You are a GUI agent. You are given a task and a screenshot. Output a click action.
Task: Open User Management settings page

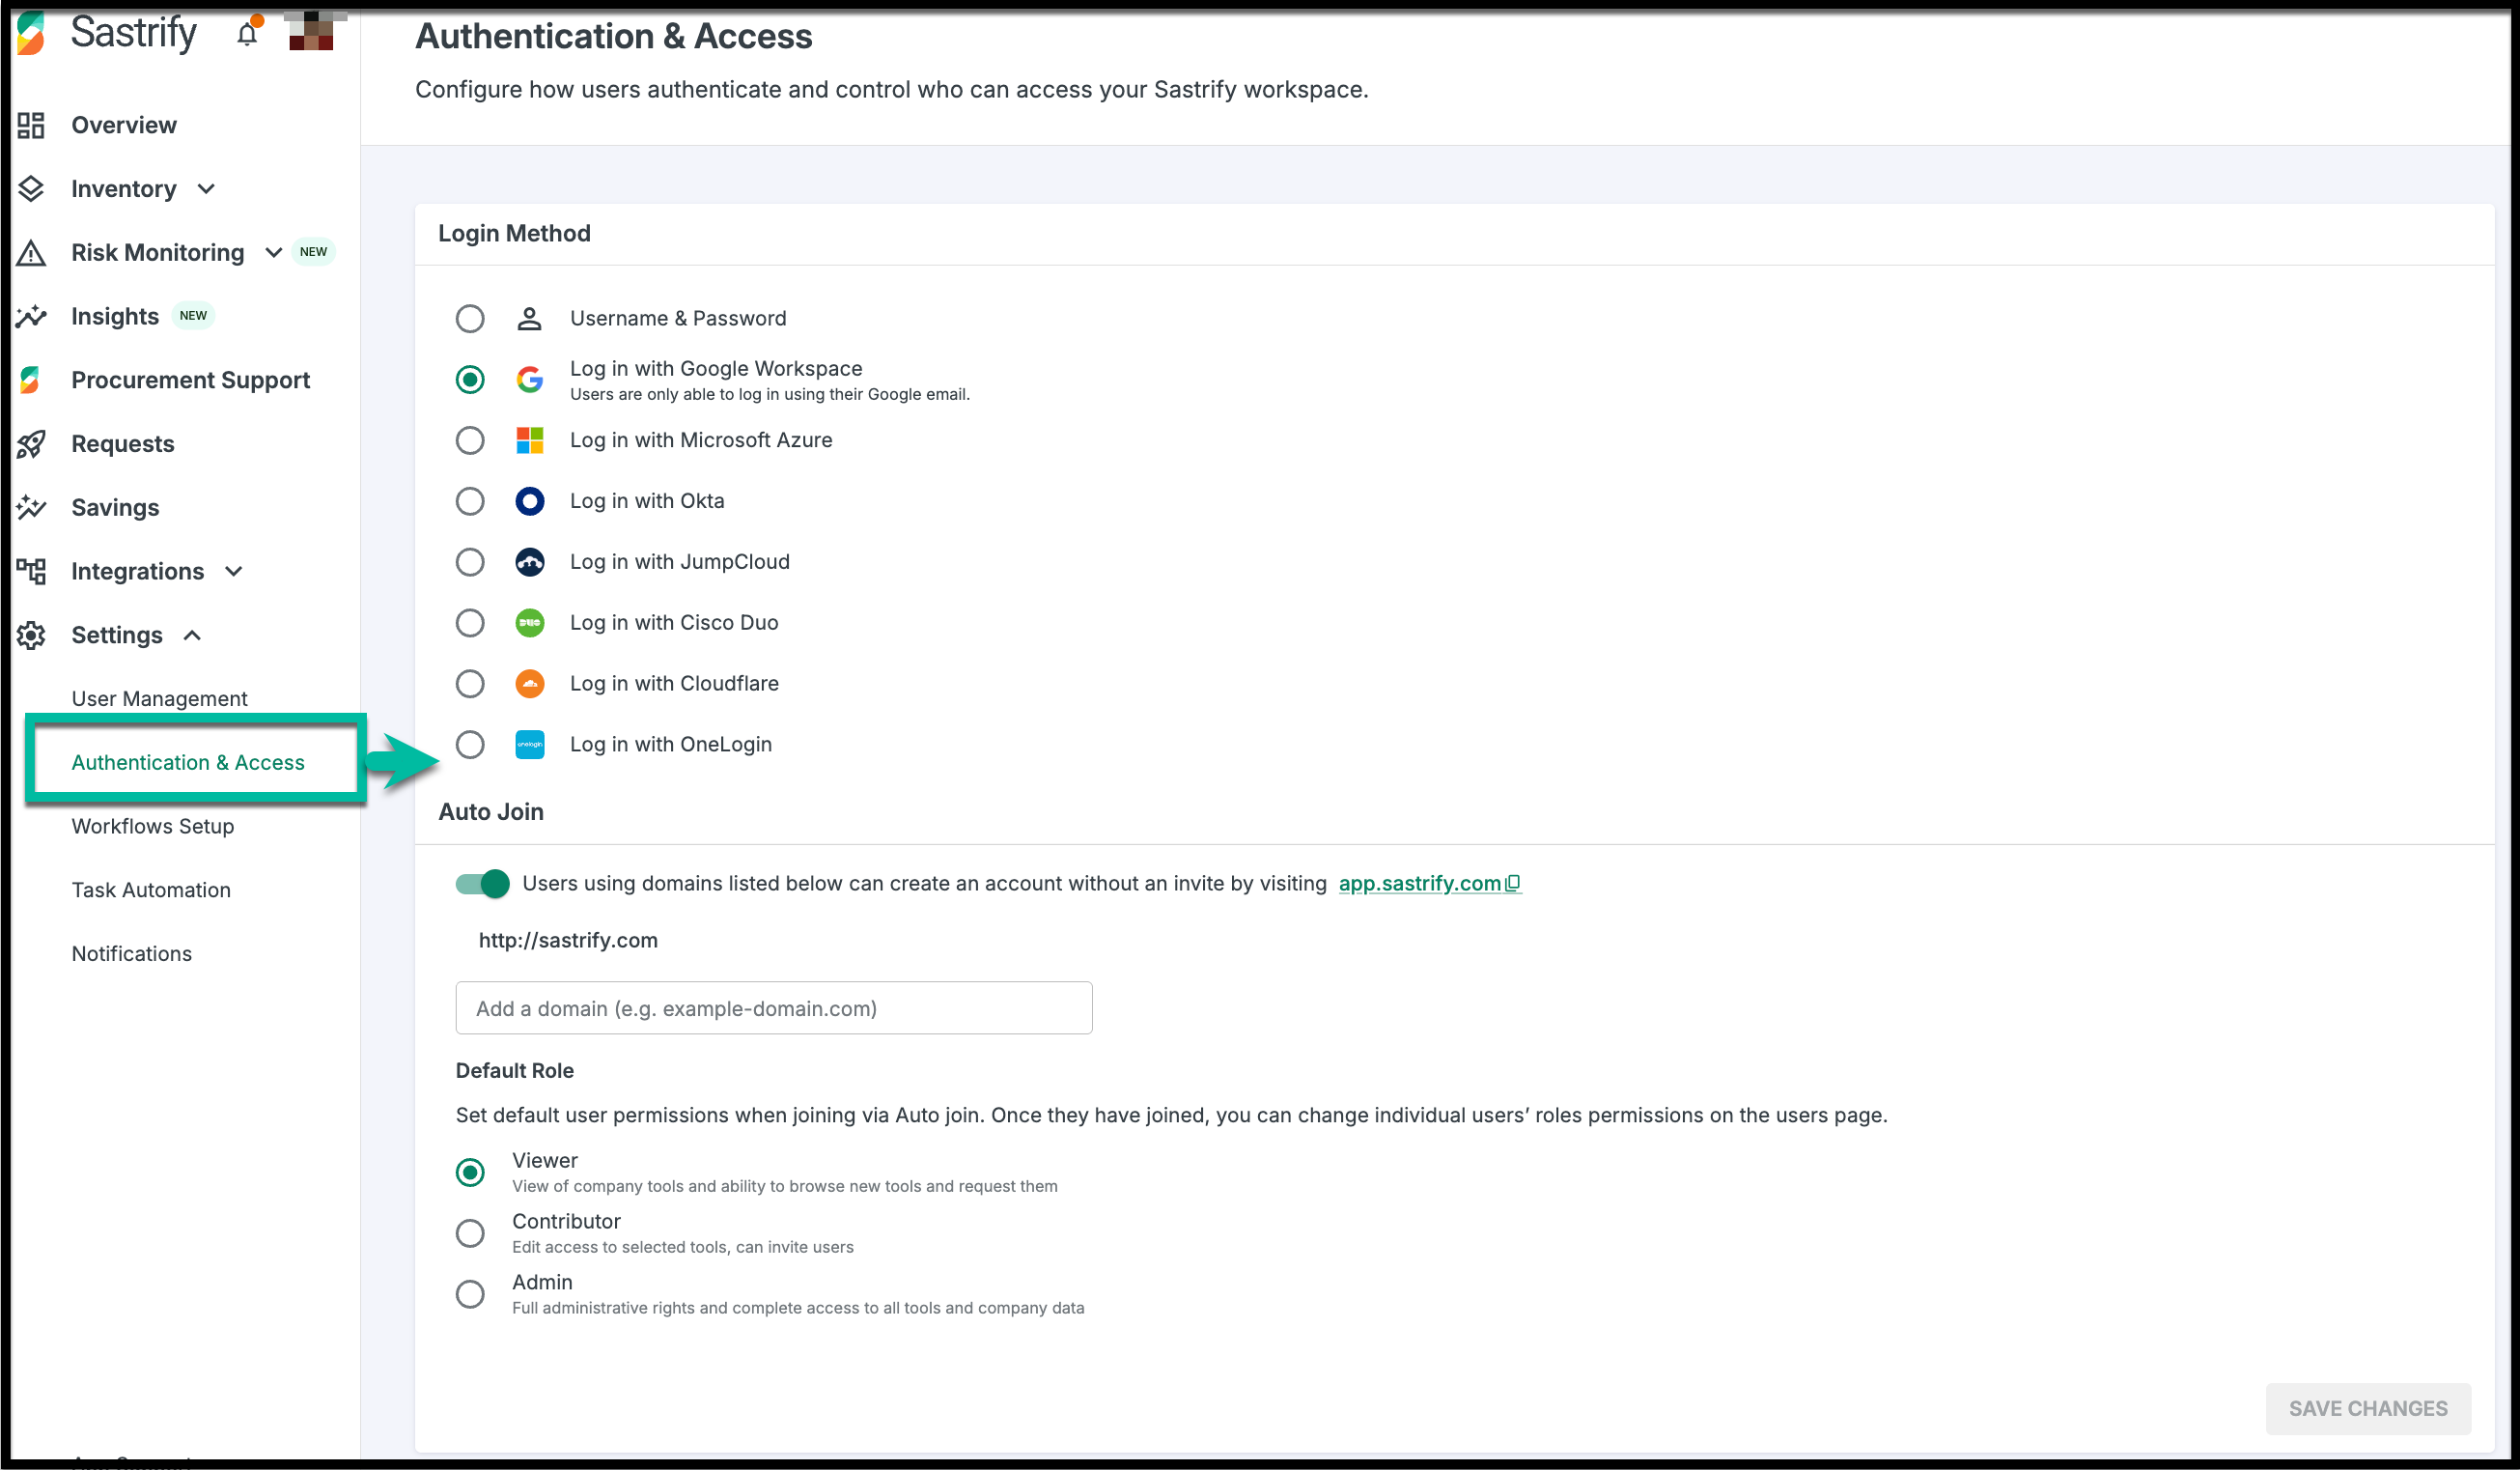pos(159,699)
